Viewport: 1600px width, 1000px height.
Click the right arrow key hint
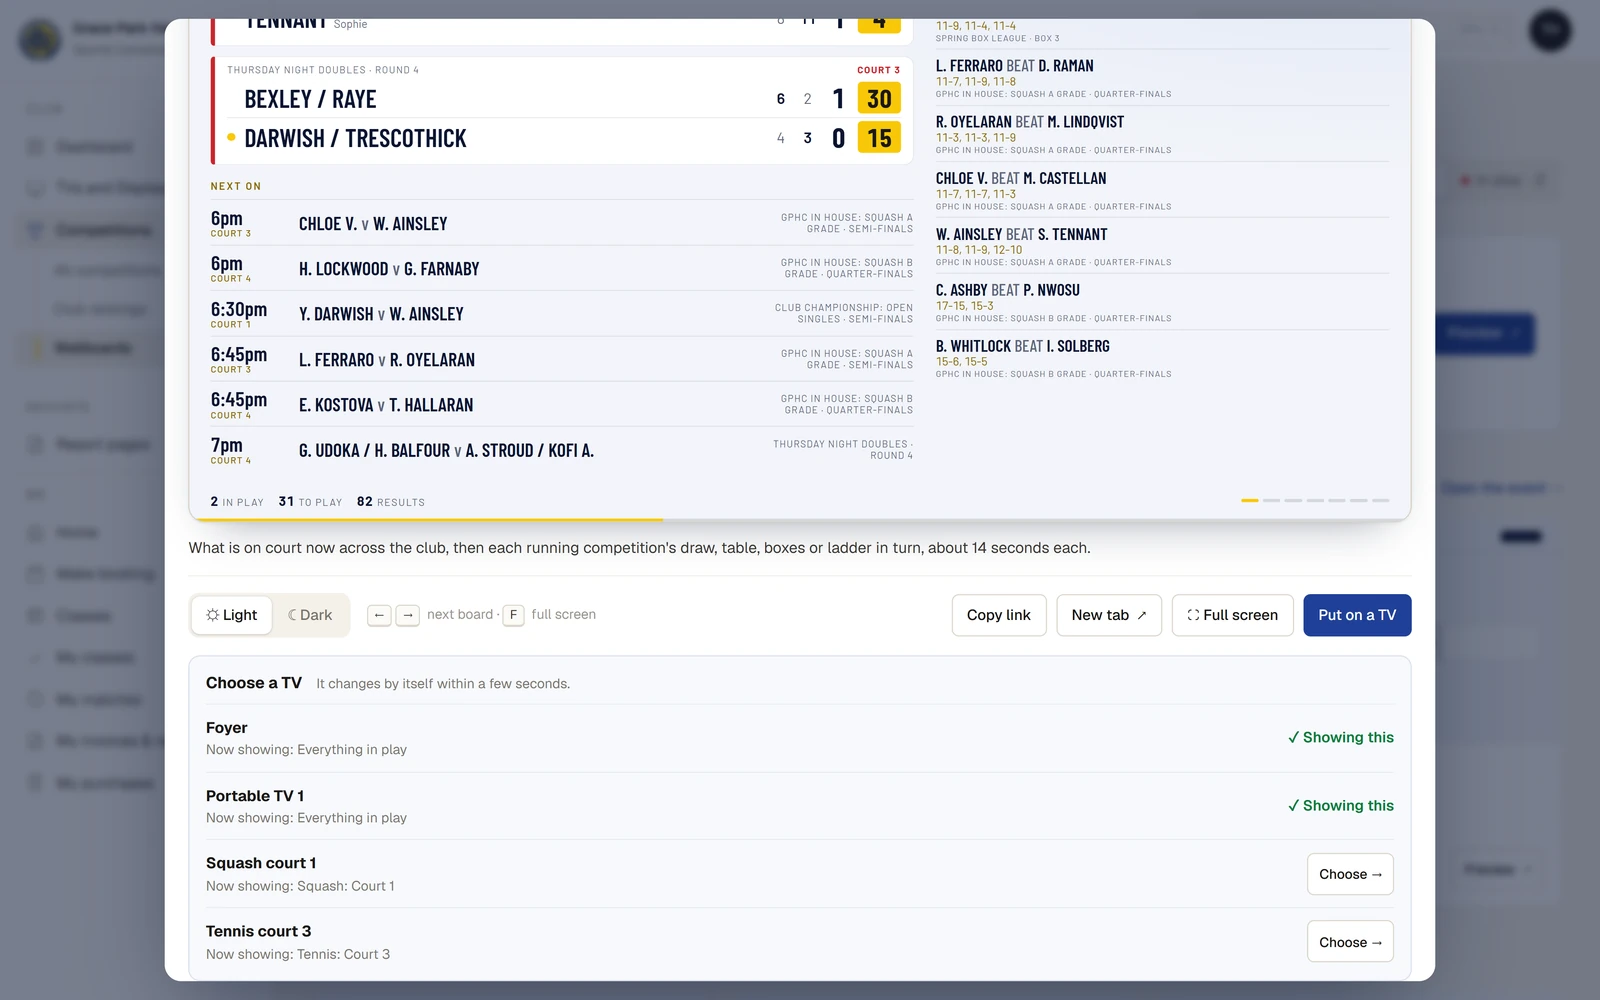(407, 615)
